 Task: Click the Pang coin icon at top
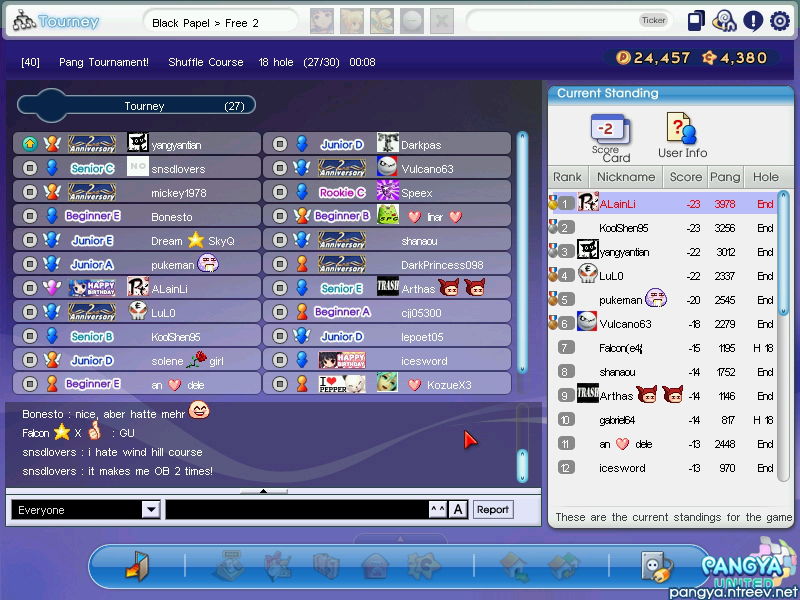(x=623, y=58)
